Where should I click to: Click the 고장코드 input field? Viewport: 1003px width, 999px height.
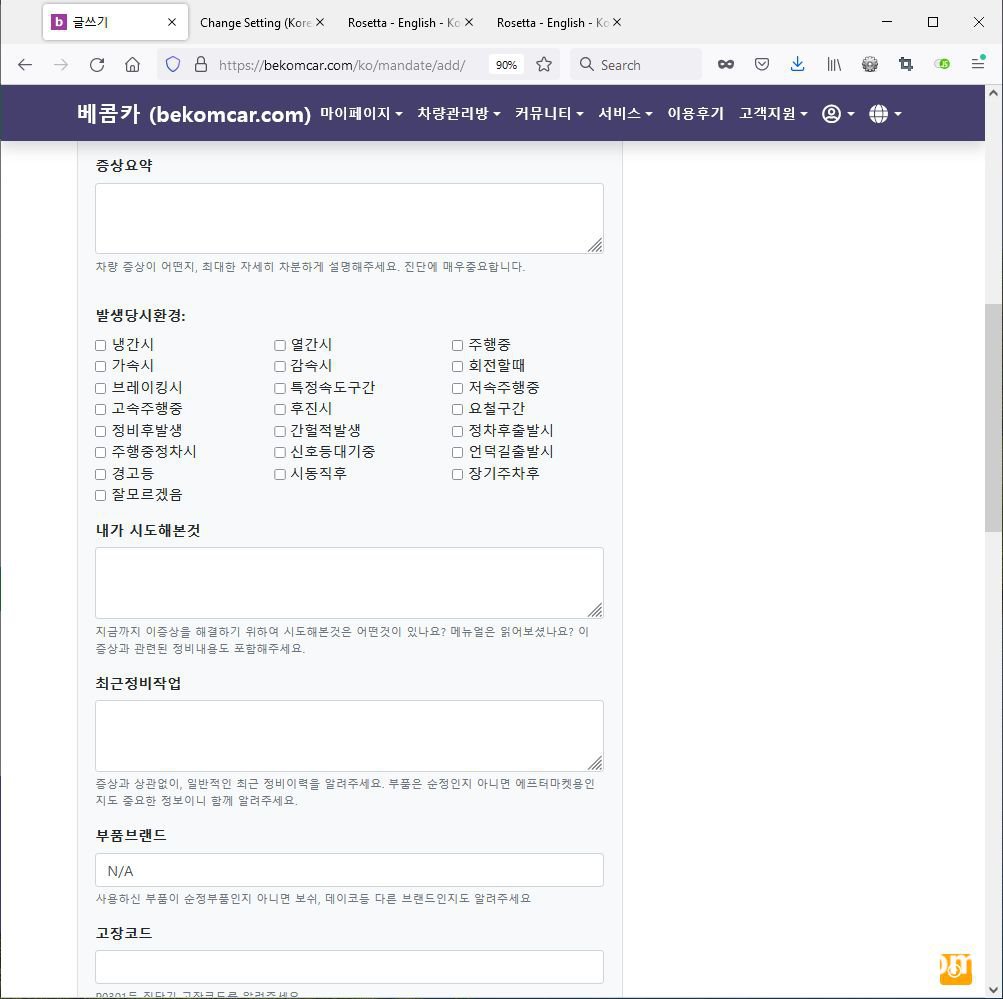[x=349, y=967]
